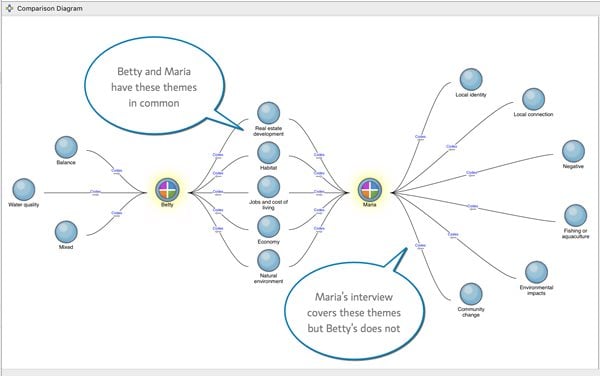Click the Fishing or aquaculture node
600x376 pixels.
(576, 216)
